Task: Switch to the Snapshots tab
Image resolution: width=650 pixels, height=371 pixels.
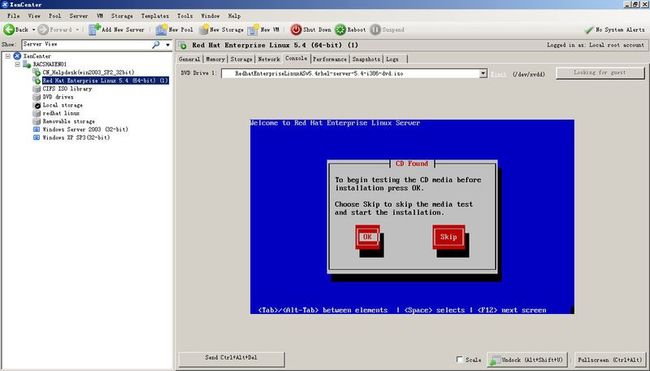Action: (366, 59)
